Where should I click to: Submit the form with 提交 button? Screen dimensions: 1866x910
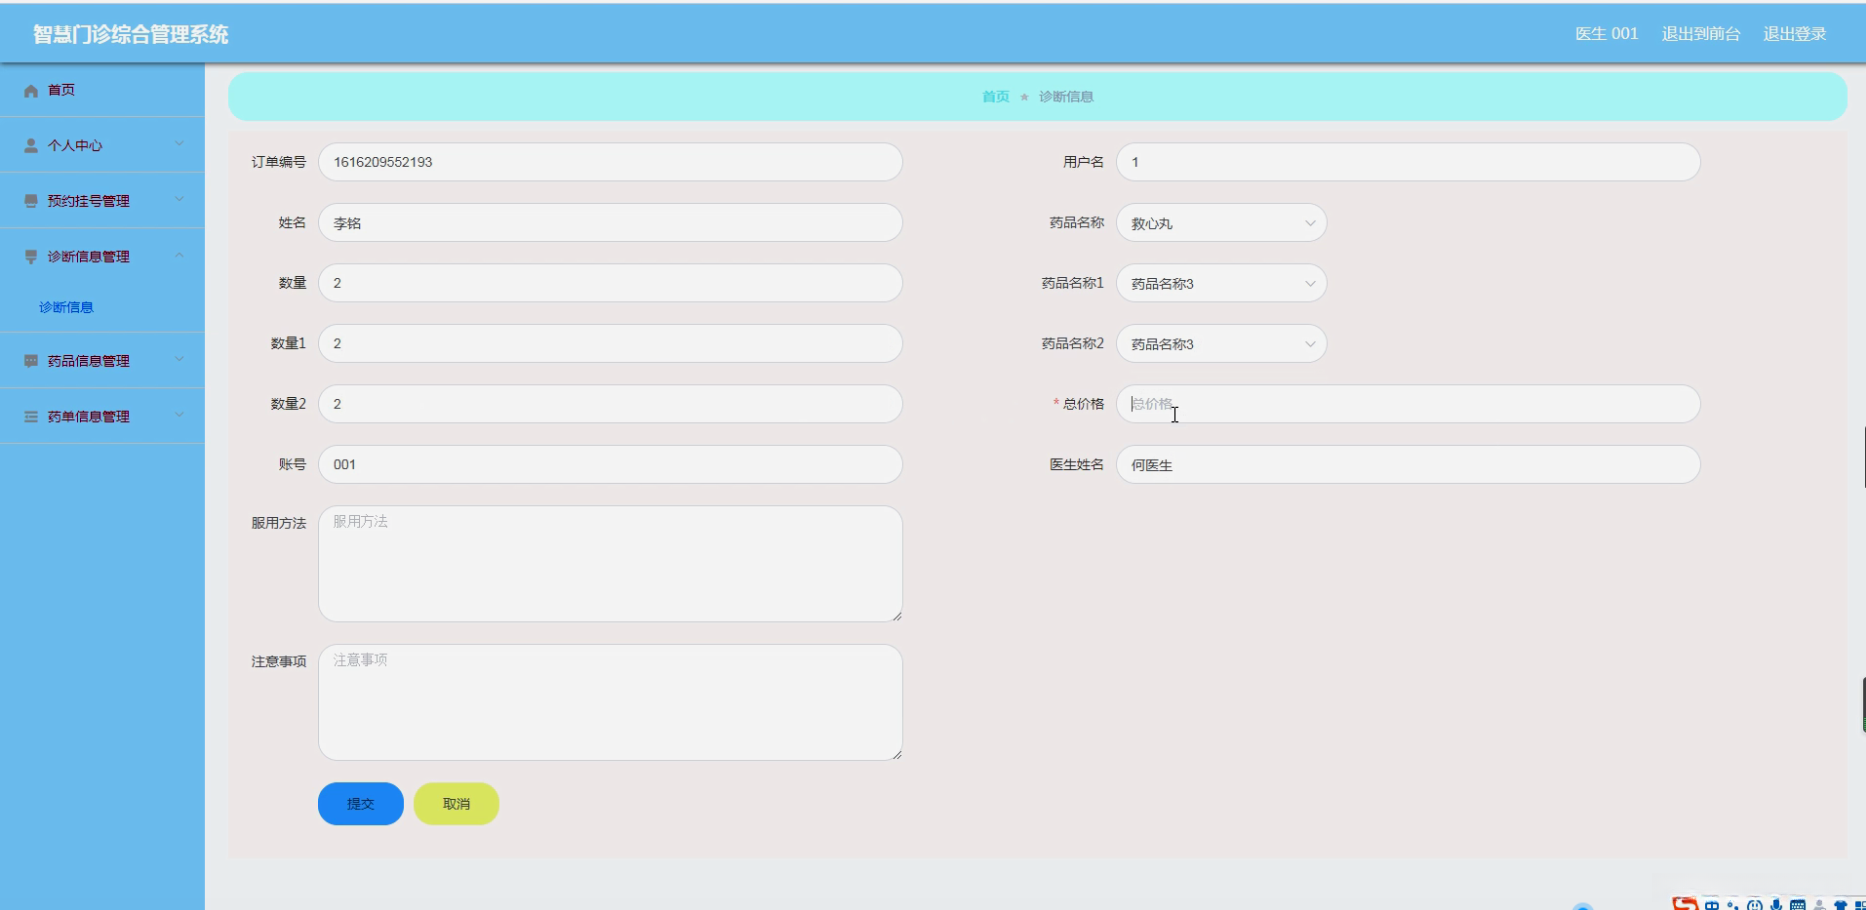[x=361, y=804]
